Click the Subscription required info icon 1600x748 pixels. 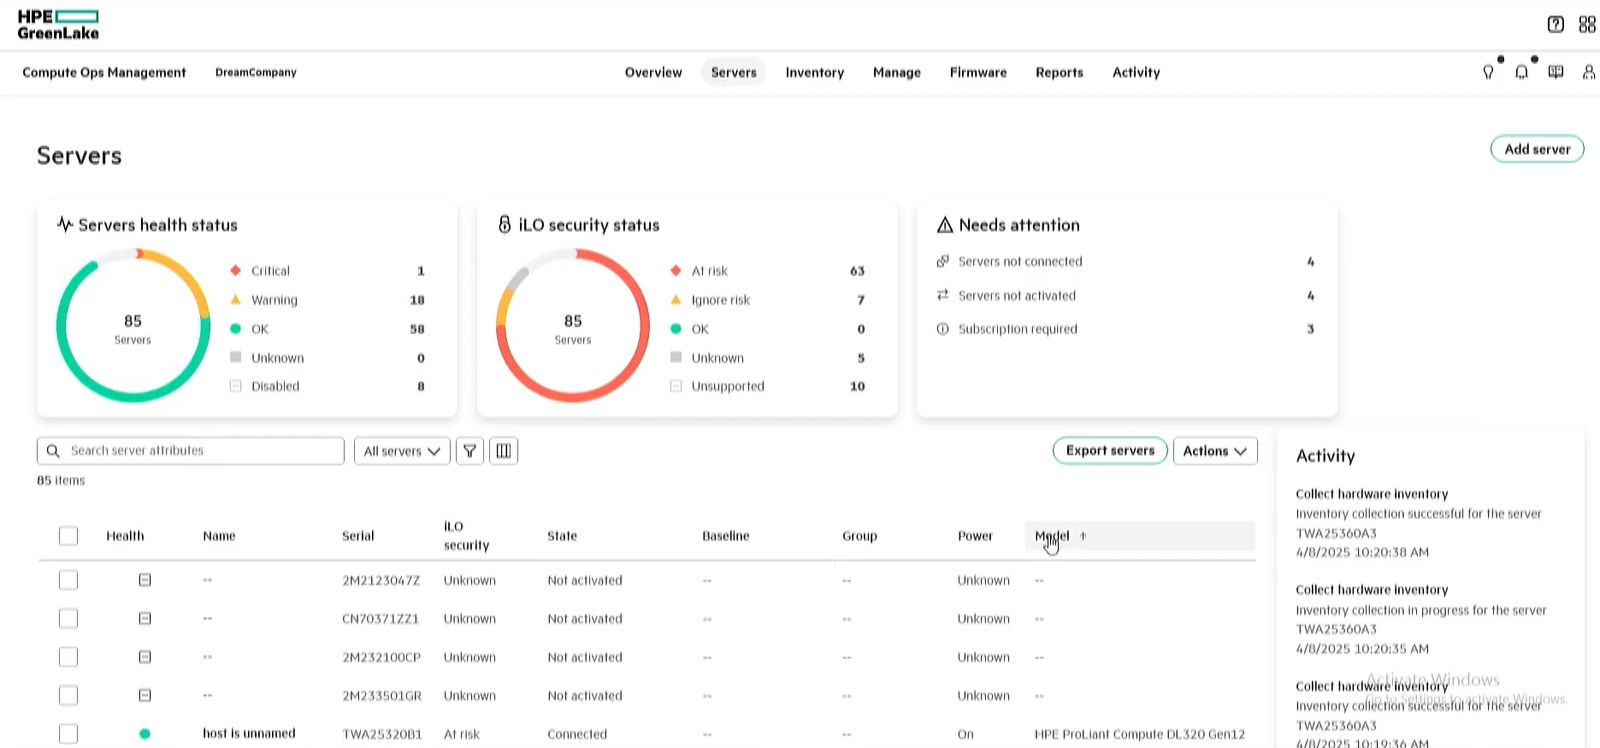click(x=942, y=329)
